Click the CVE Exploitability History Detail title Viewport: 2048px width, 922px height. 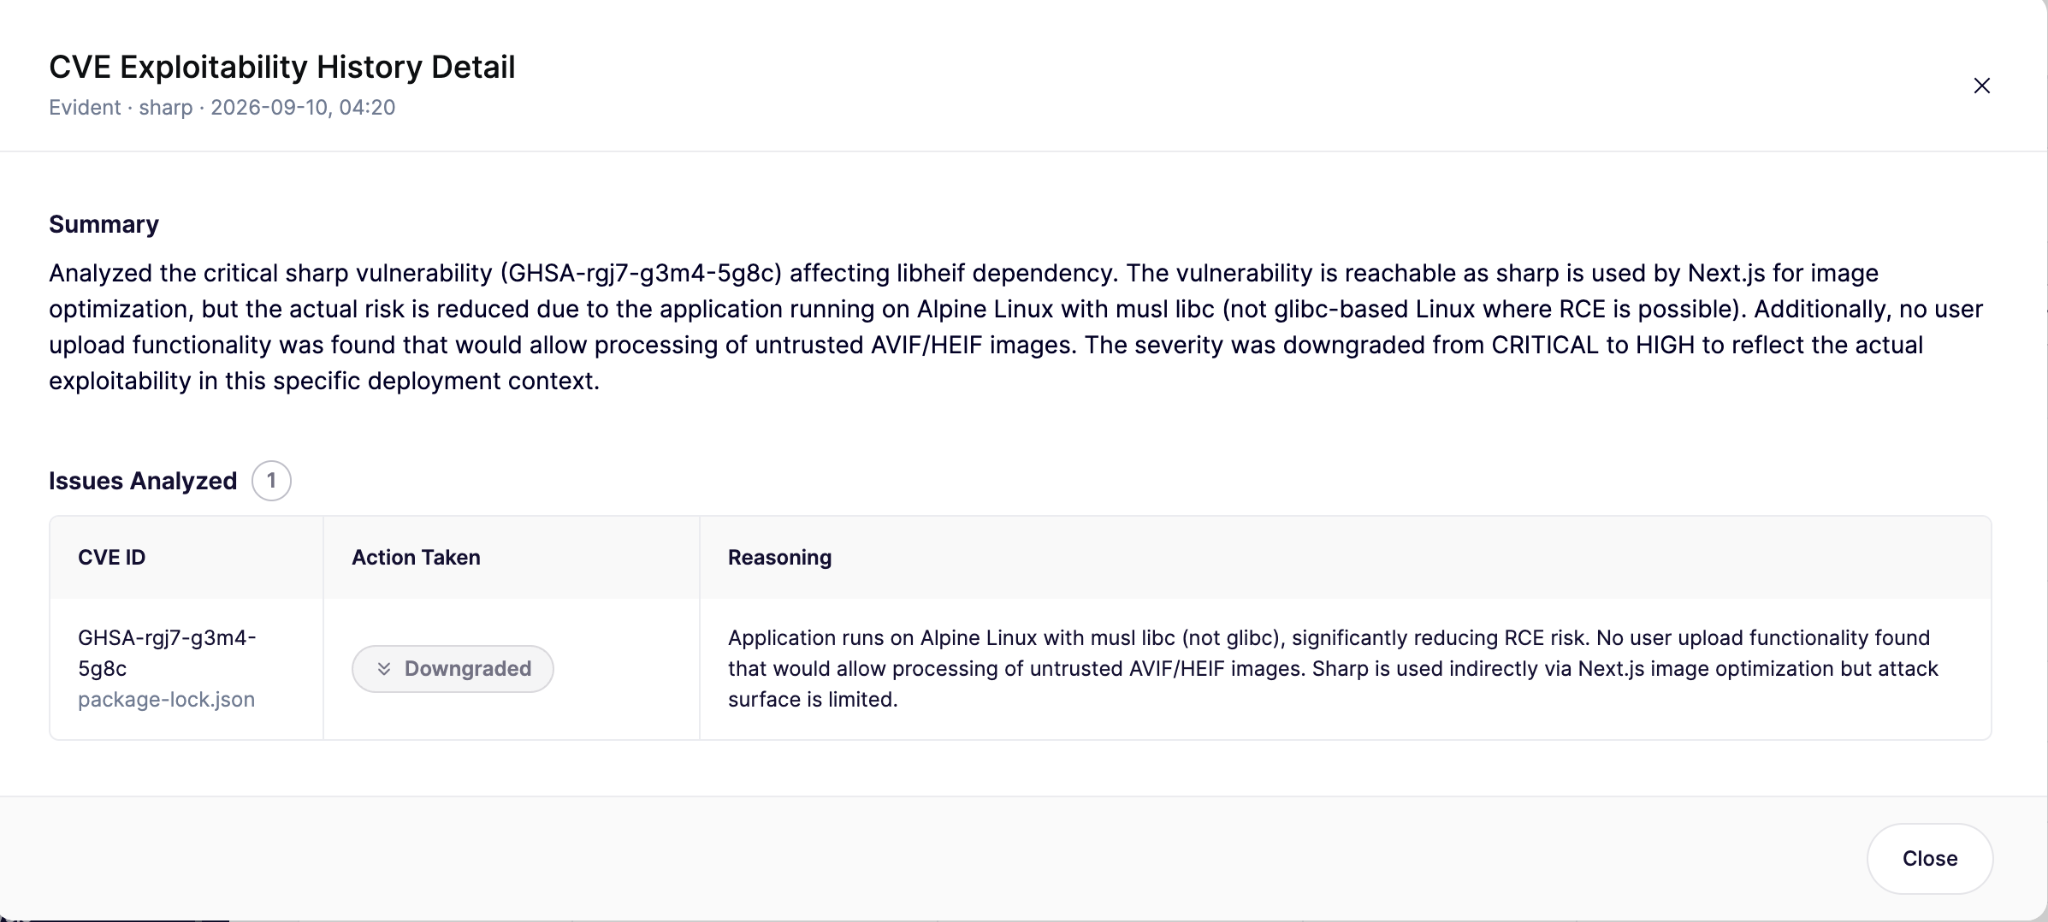[282, 67]
